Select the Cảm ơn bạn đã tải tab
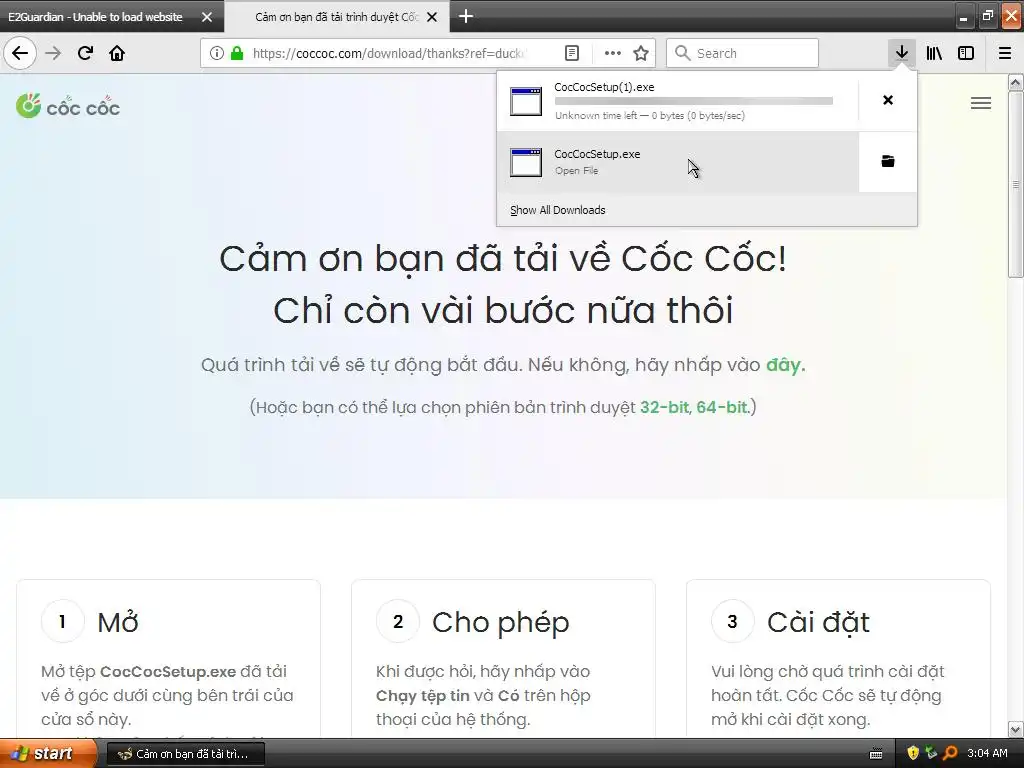 pos(336,17)
